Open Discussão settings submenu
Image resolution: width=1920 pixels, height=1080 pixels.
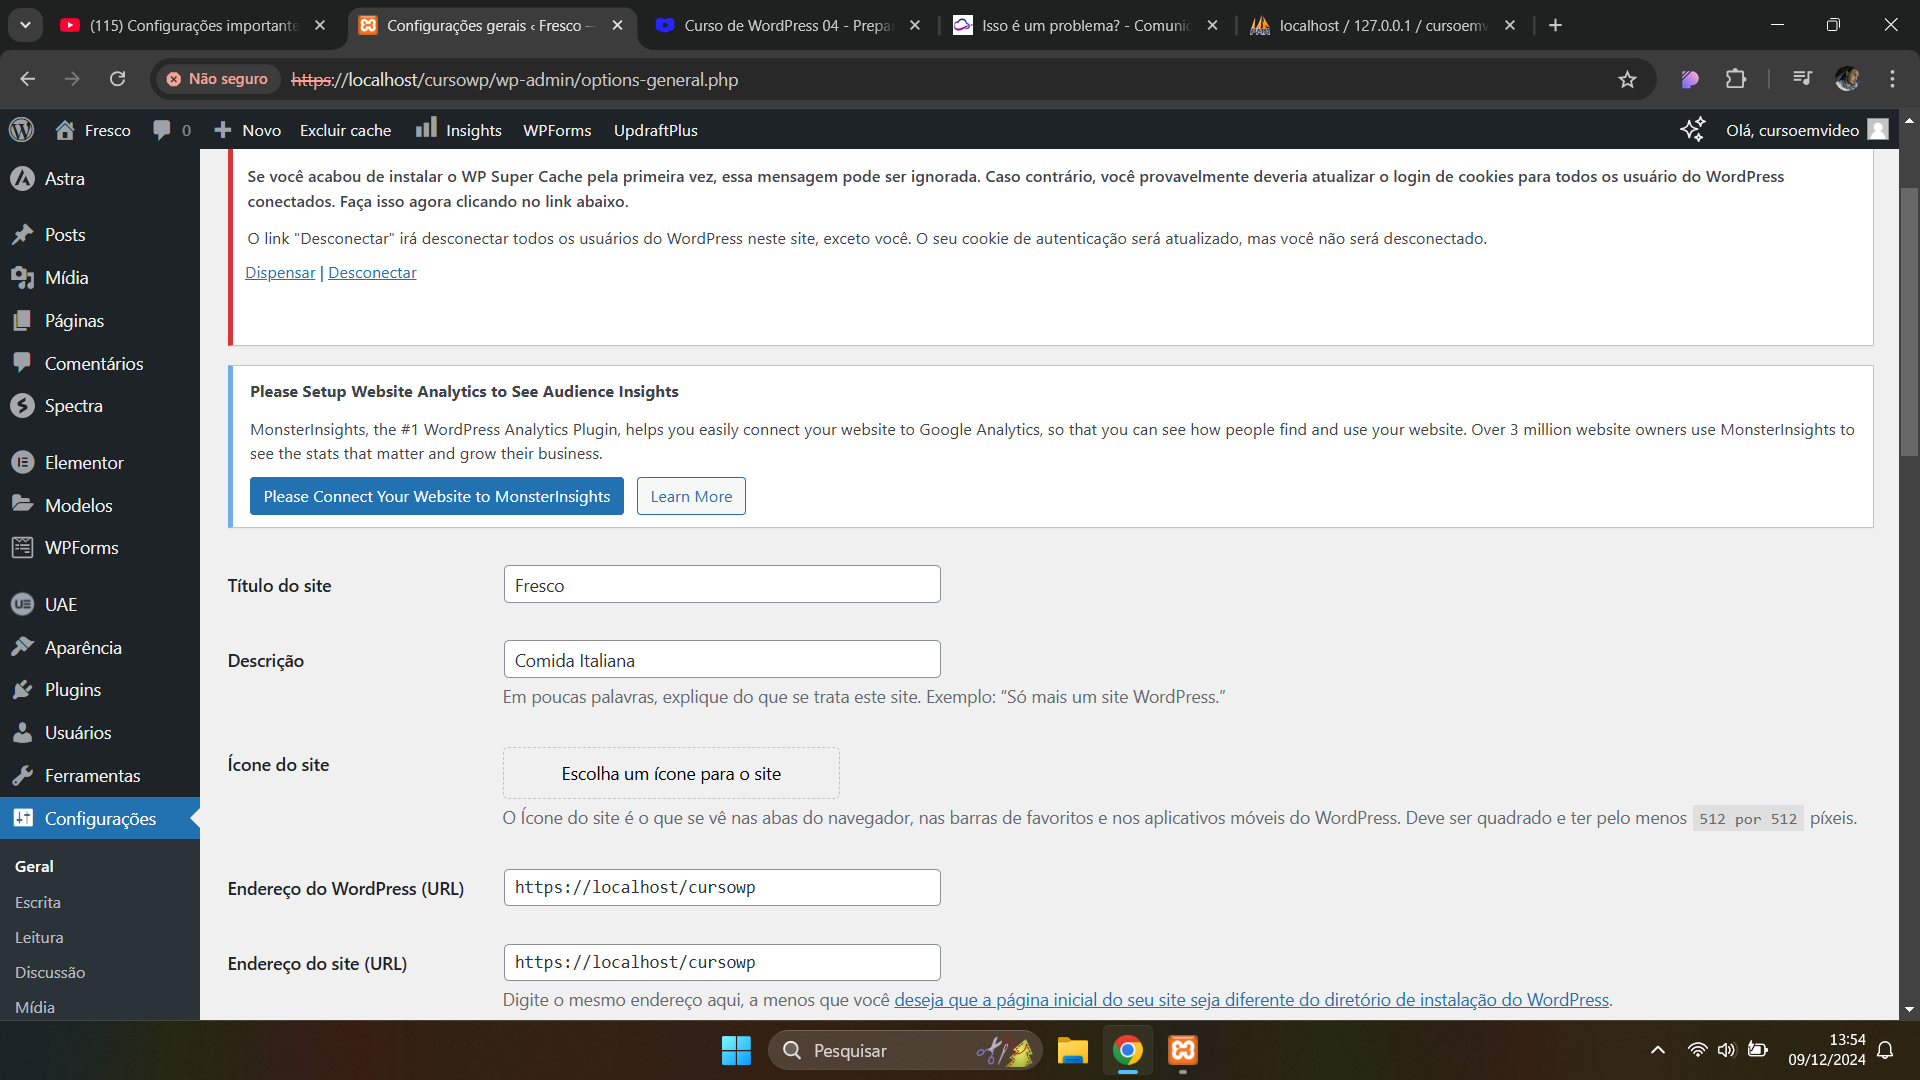pyautogui.click(x=50, y=972)
